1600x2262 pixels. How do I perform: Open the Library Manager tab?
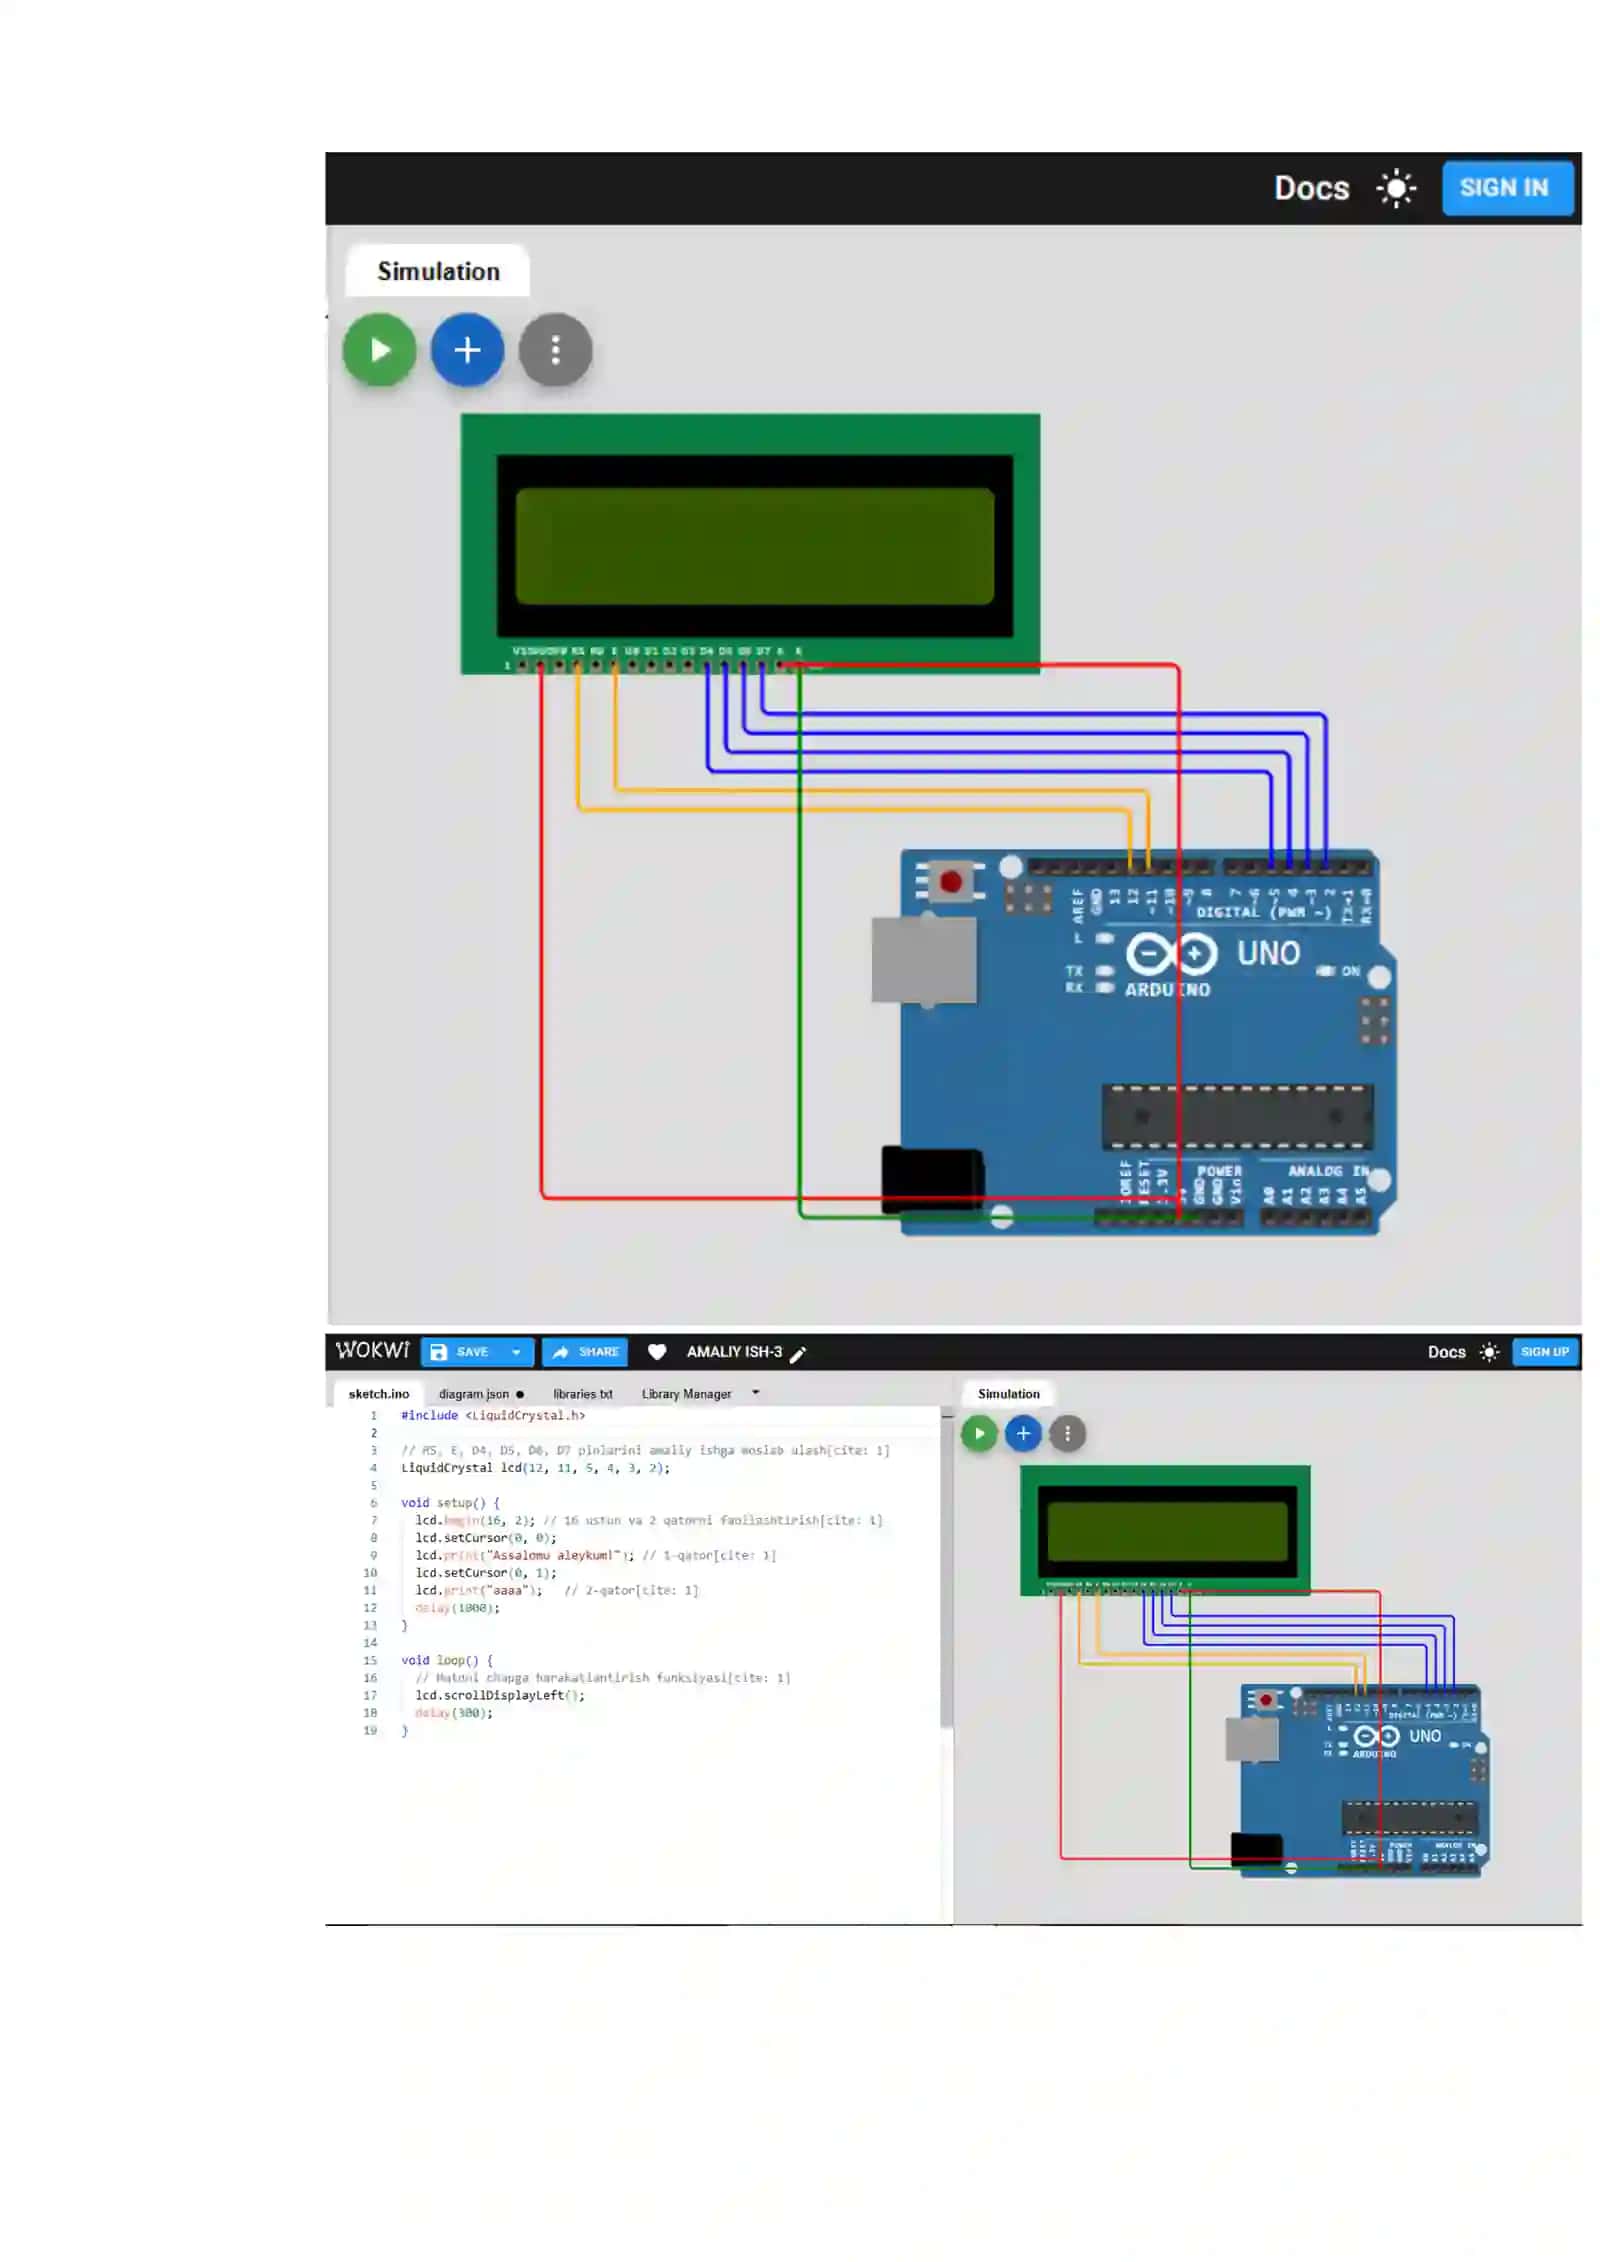[686, 1394]
